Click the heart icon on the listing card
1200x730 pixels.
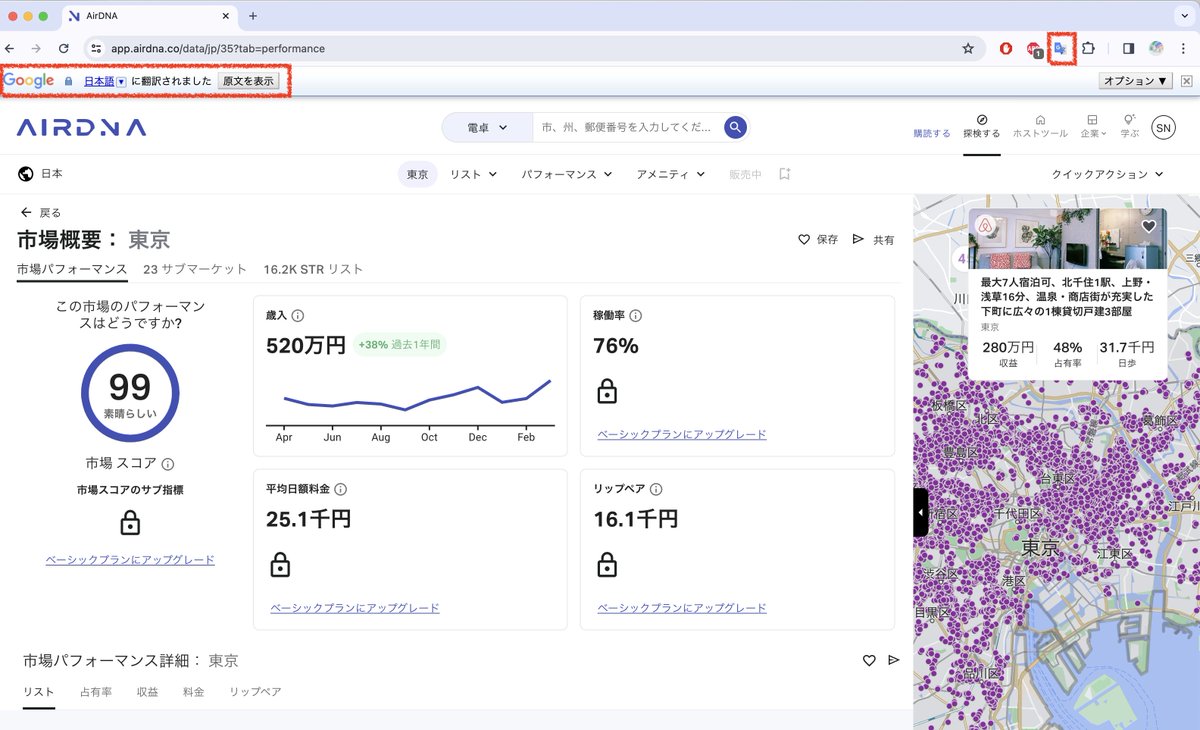(x=1149, y=227)
